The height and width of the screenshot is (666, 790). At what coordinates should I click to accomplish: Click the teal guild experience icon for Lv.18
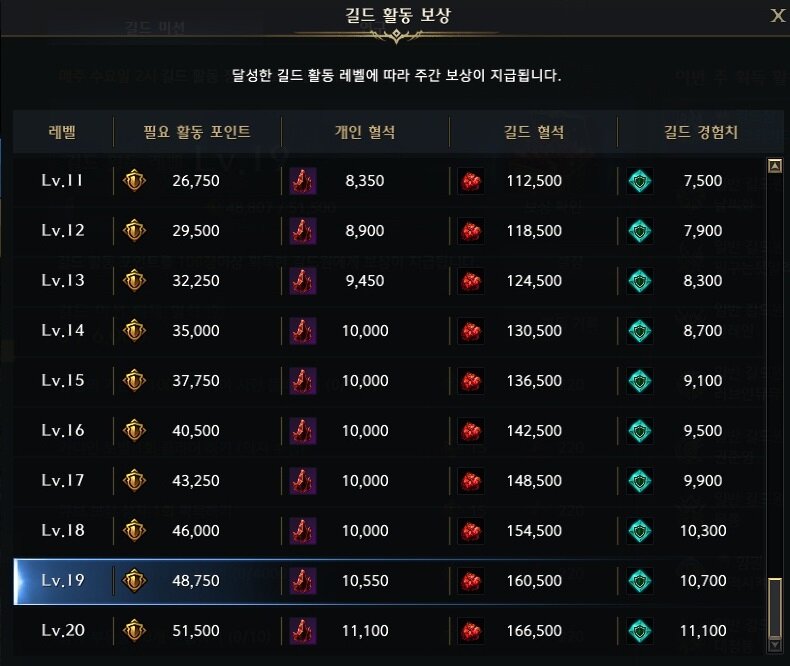click(x=640, y=530)
